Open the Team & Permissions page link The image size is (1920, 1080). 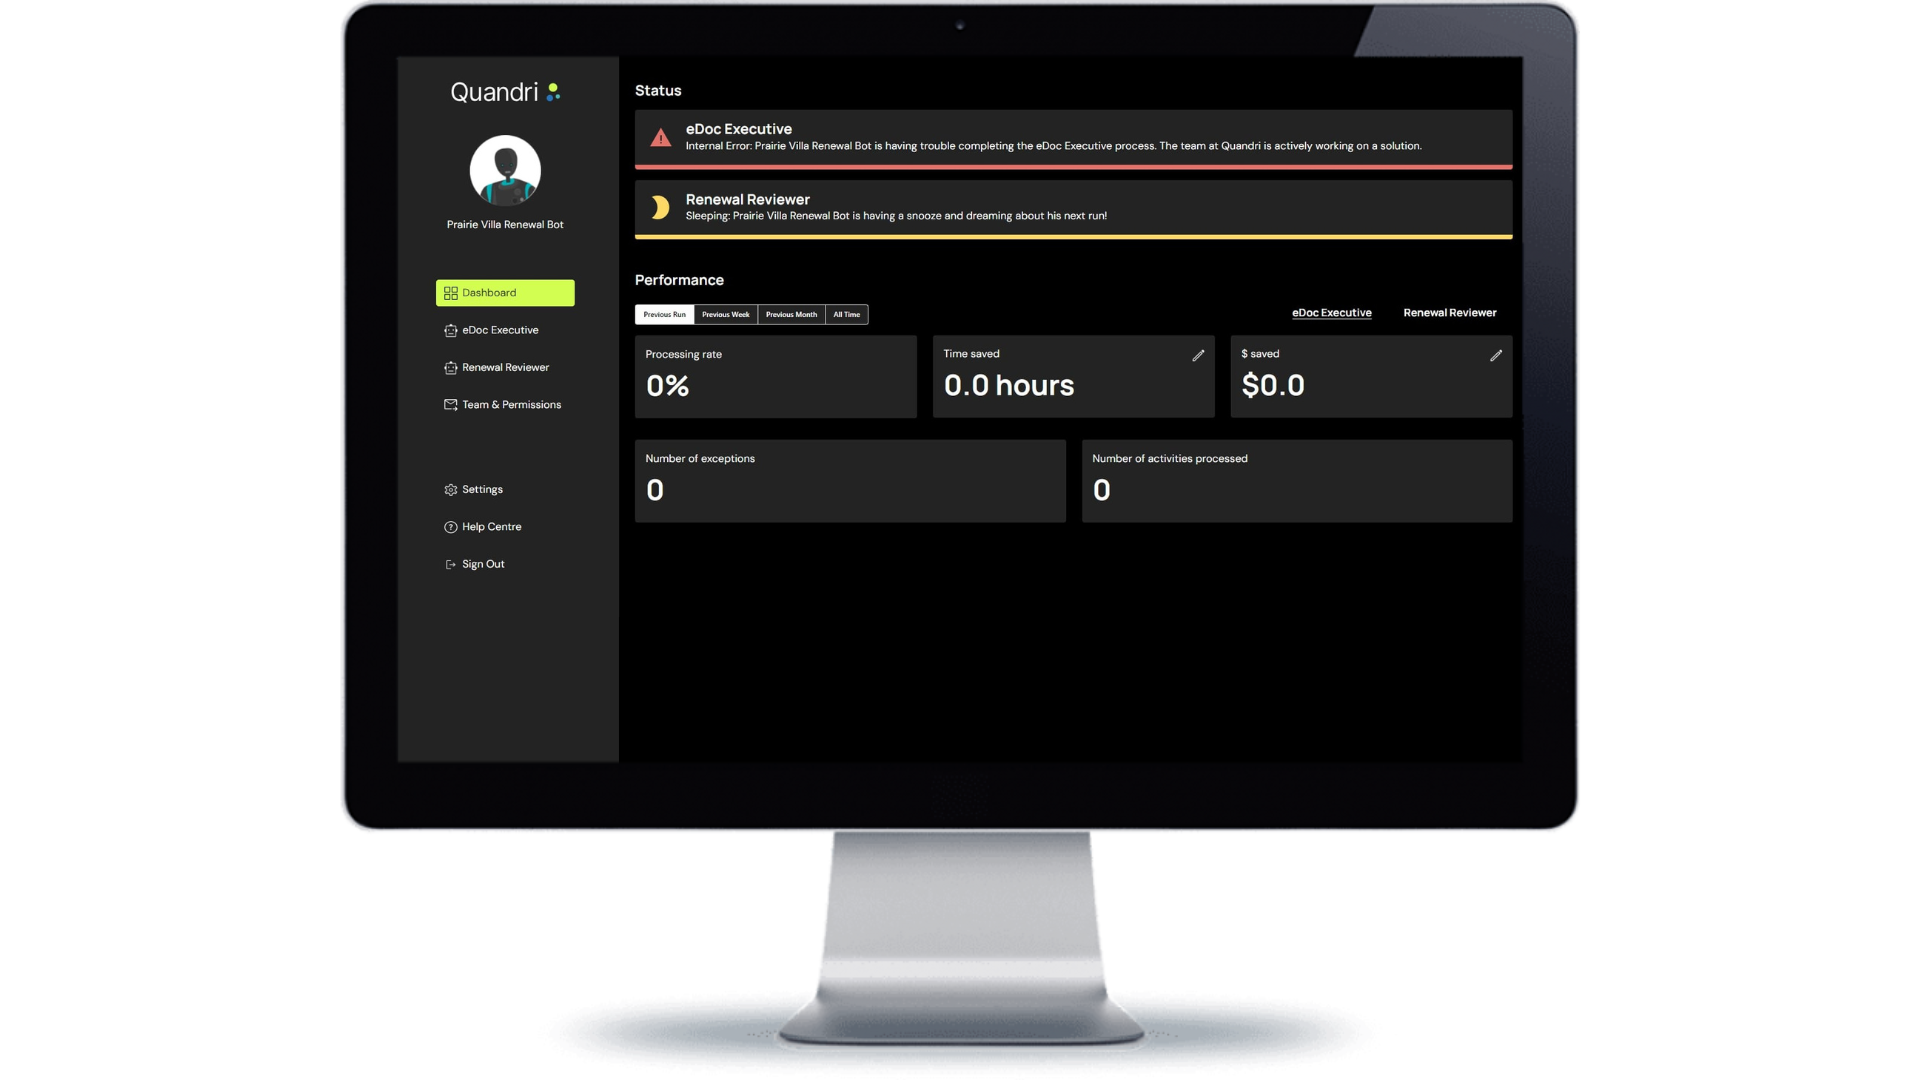click(511, 405)
